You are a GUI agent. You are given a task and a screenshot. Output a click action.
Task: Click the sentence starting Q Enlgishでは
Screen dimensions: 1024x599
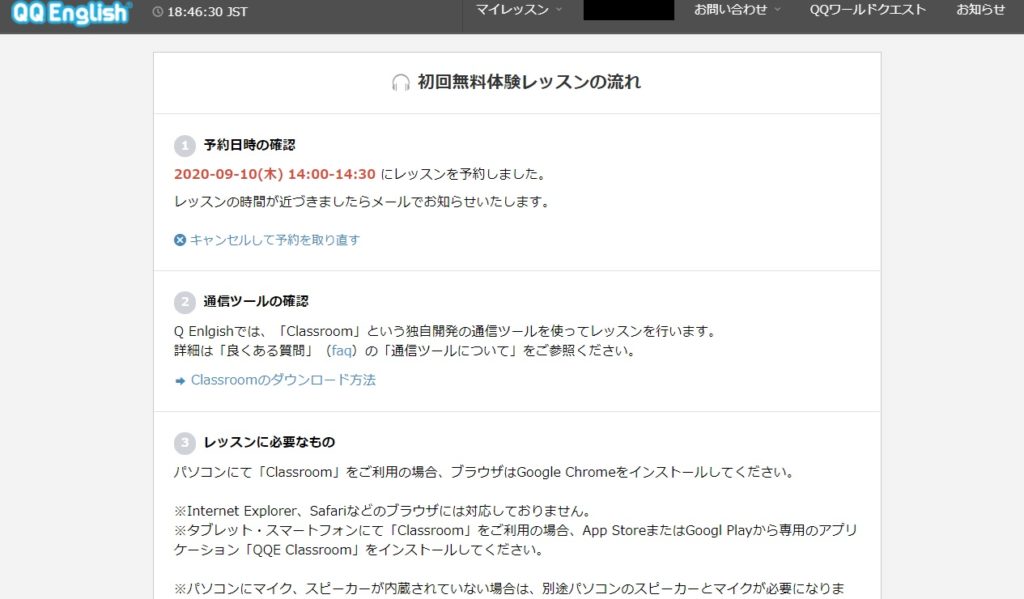pyautogui.click(x=445, y=331)
